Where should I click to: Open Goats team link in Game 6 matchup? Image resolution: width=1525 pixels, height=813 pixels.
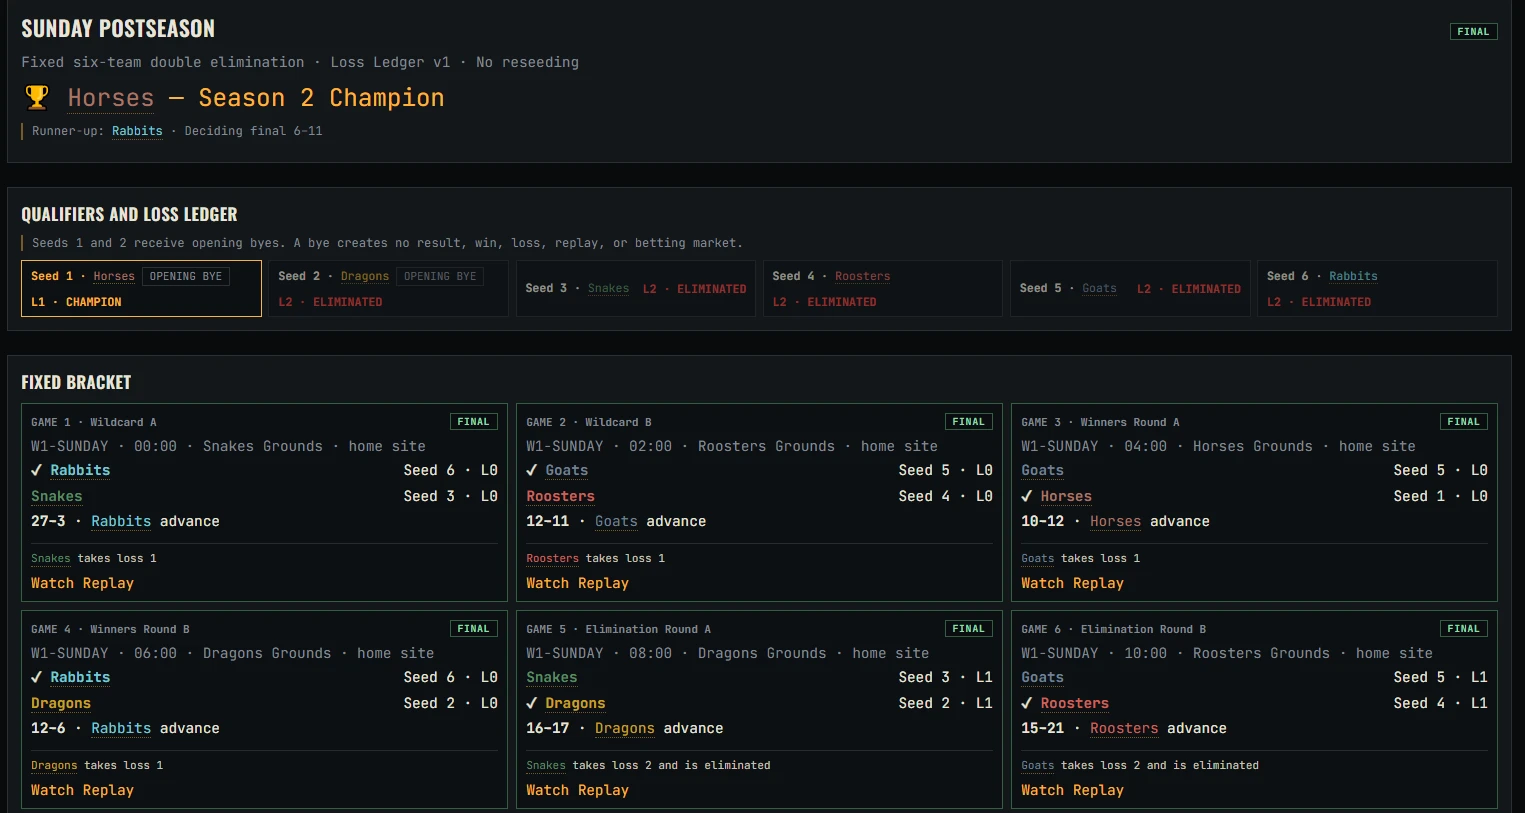coord(1042,677)
